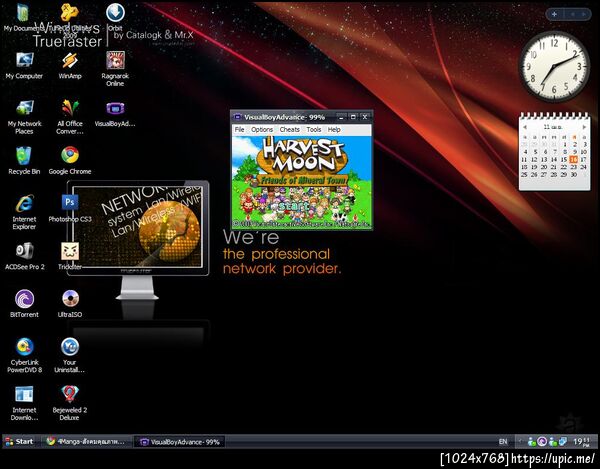600x469 pixels.
Task: Click the analog clock gadget
Action: tap(554, 67)
